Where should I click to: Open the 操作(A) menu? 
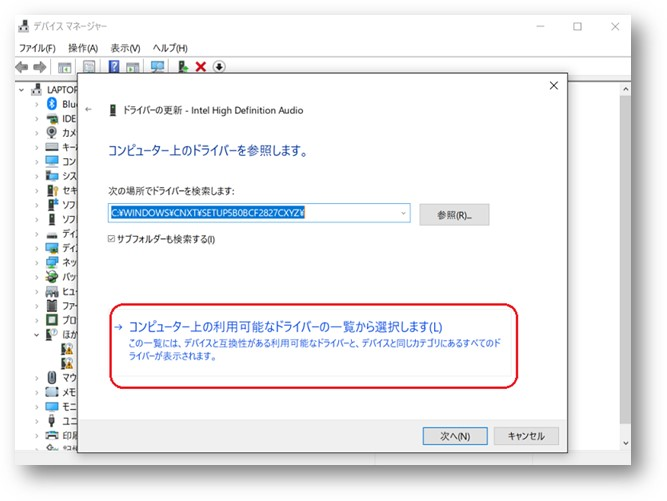pyautogui.click(x=83, y=48)
